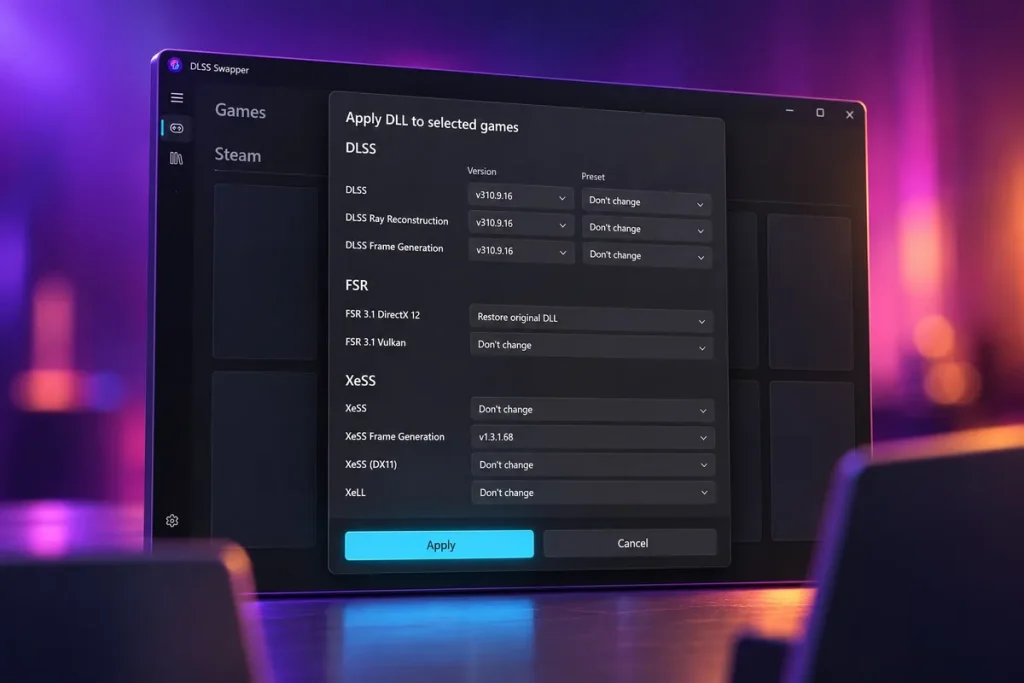
Task: Click the 'XeSS (DX11)' label
Action: point(370,464)
